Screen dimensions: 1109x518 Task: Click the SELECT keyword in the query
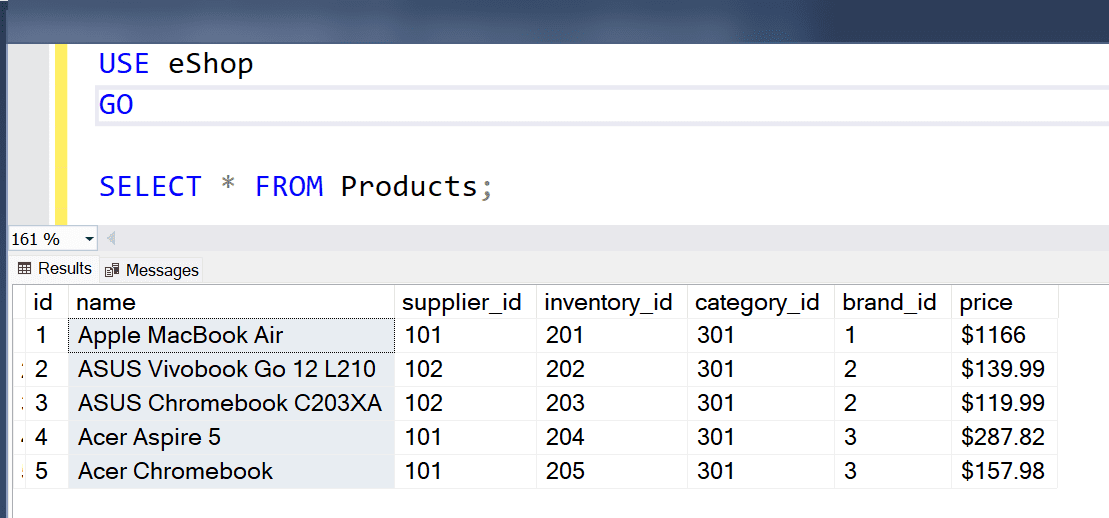(x=150, y=187)
